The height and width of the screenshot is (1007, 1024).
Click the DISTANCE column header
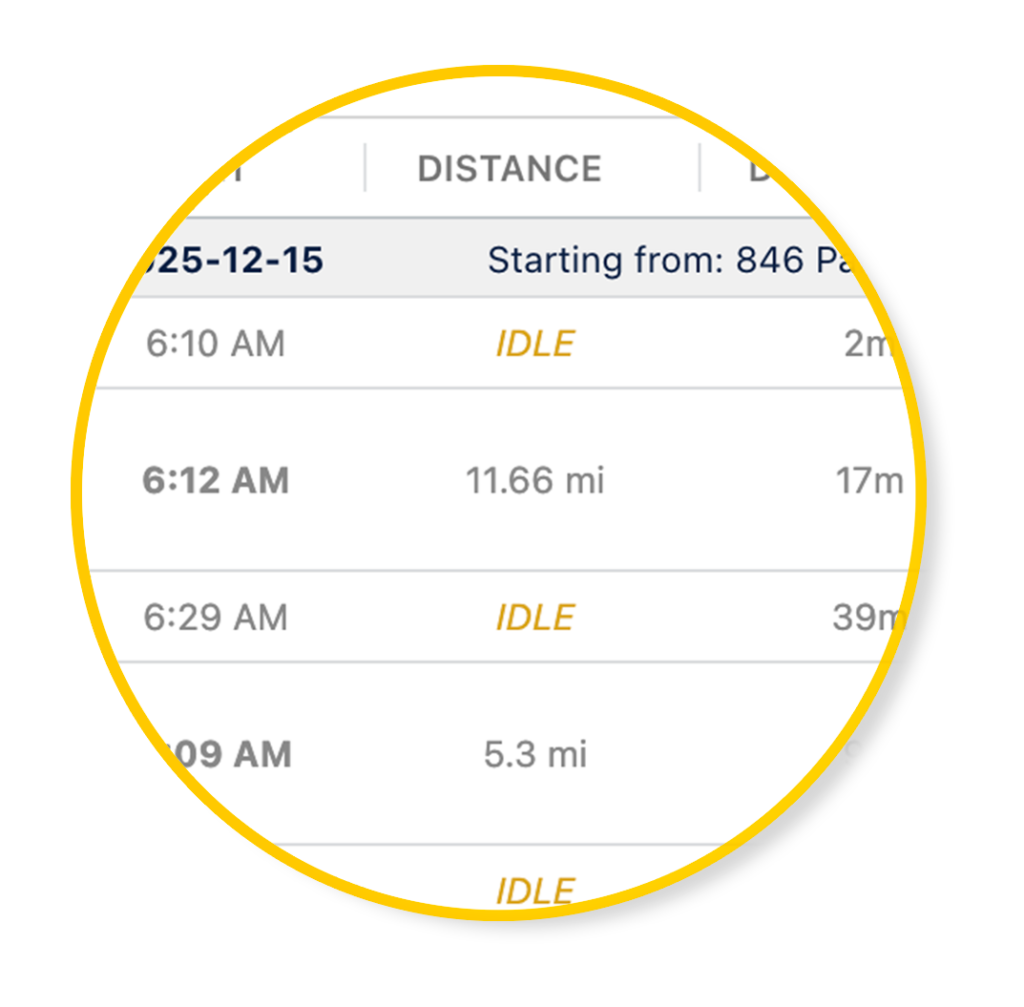(x=509, y=169)
